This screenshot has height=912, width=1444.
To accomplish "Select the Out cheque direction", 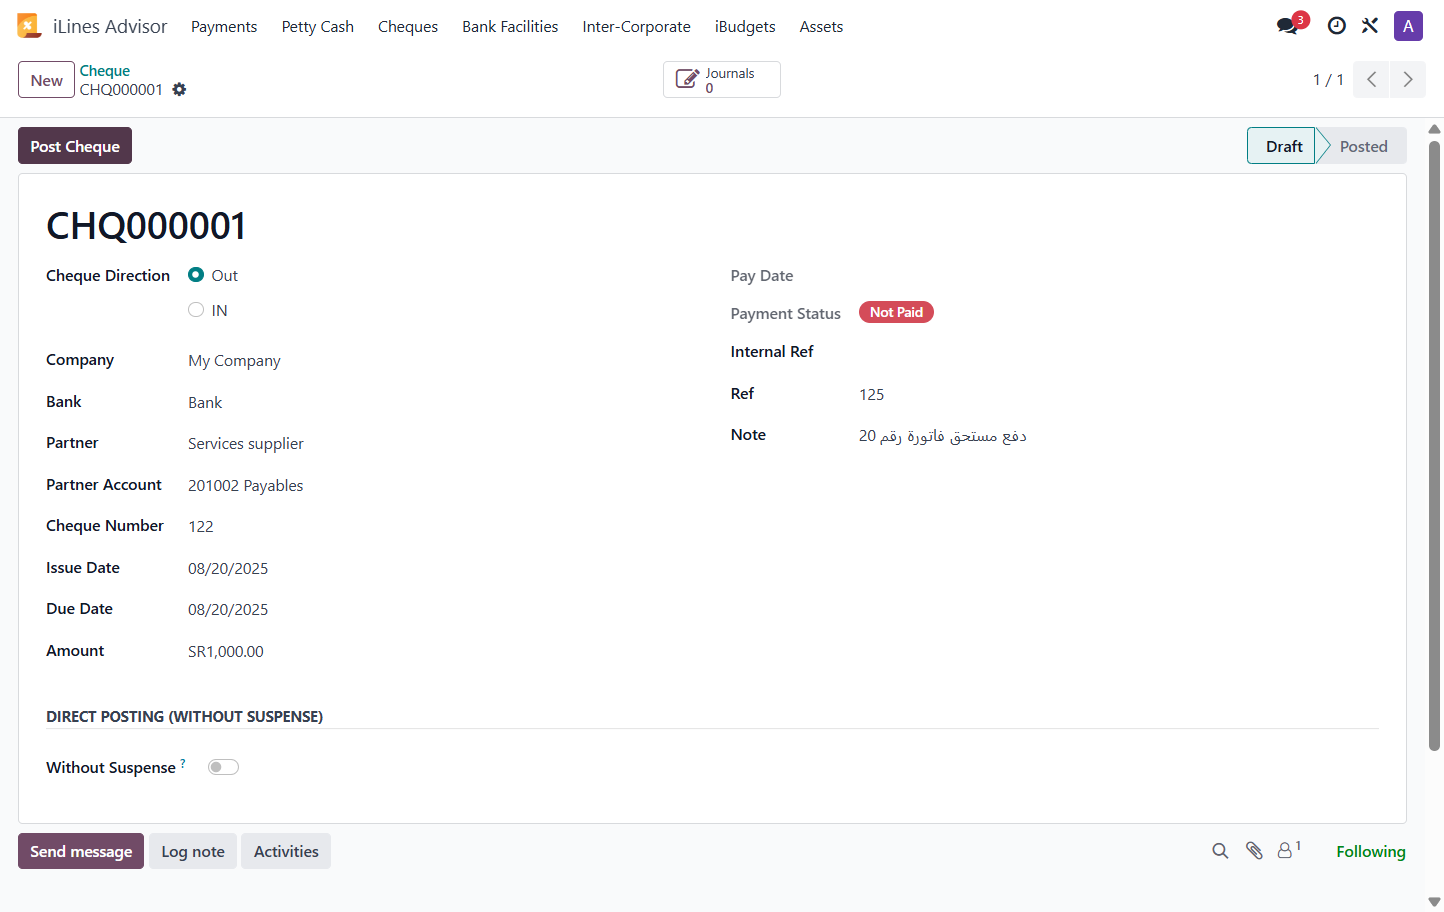I will [x=196, y=275].
